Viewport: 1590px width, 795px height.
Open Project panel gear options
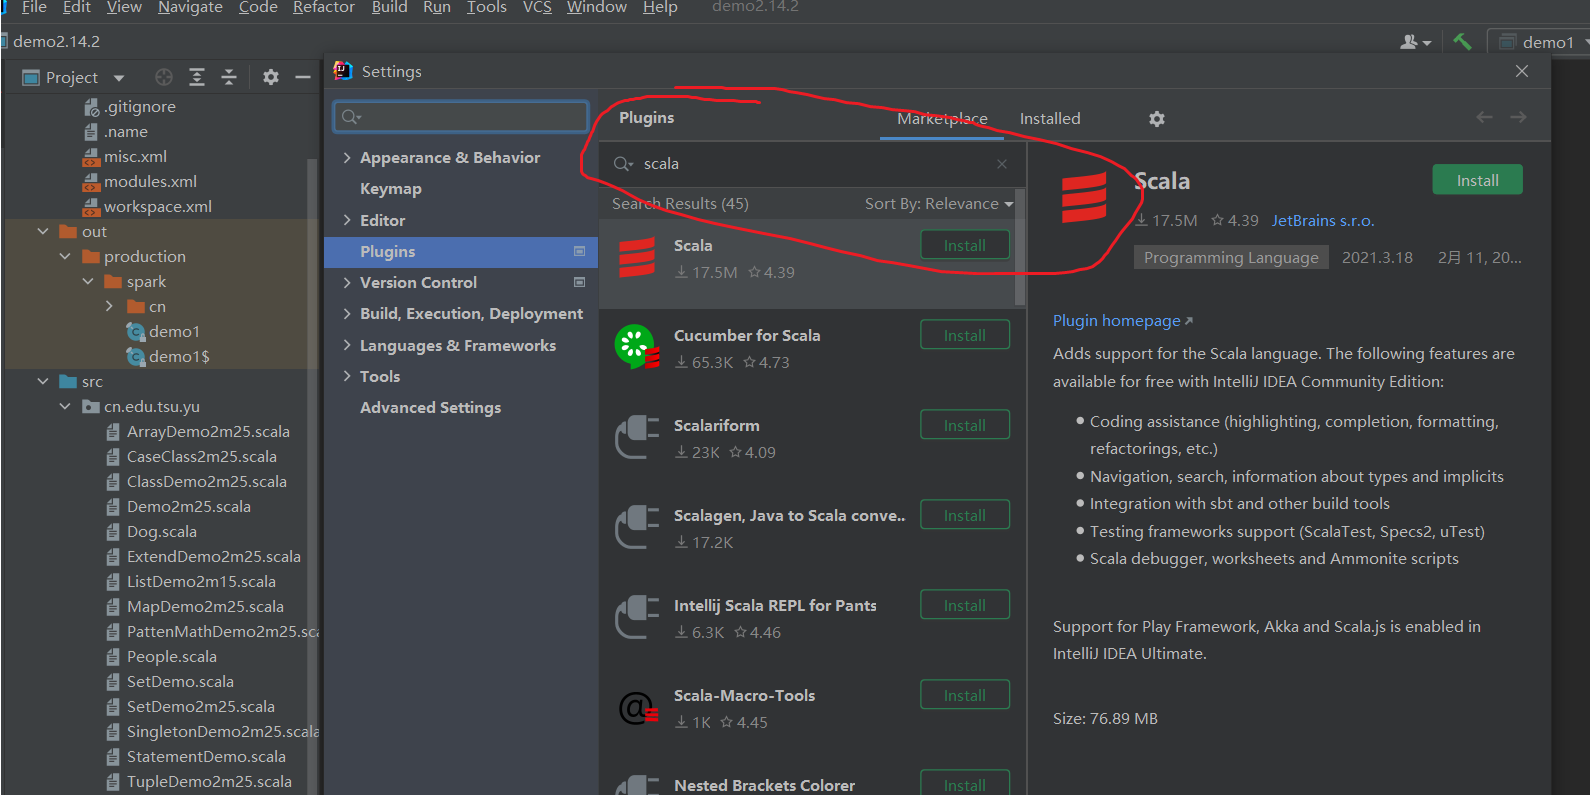click(270, 77)
